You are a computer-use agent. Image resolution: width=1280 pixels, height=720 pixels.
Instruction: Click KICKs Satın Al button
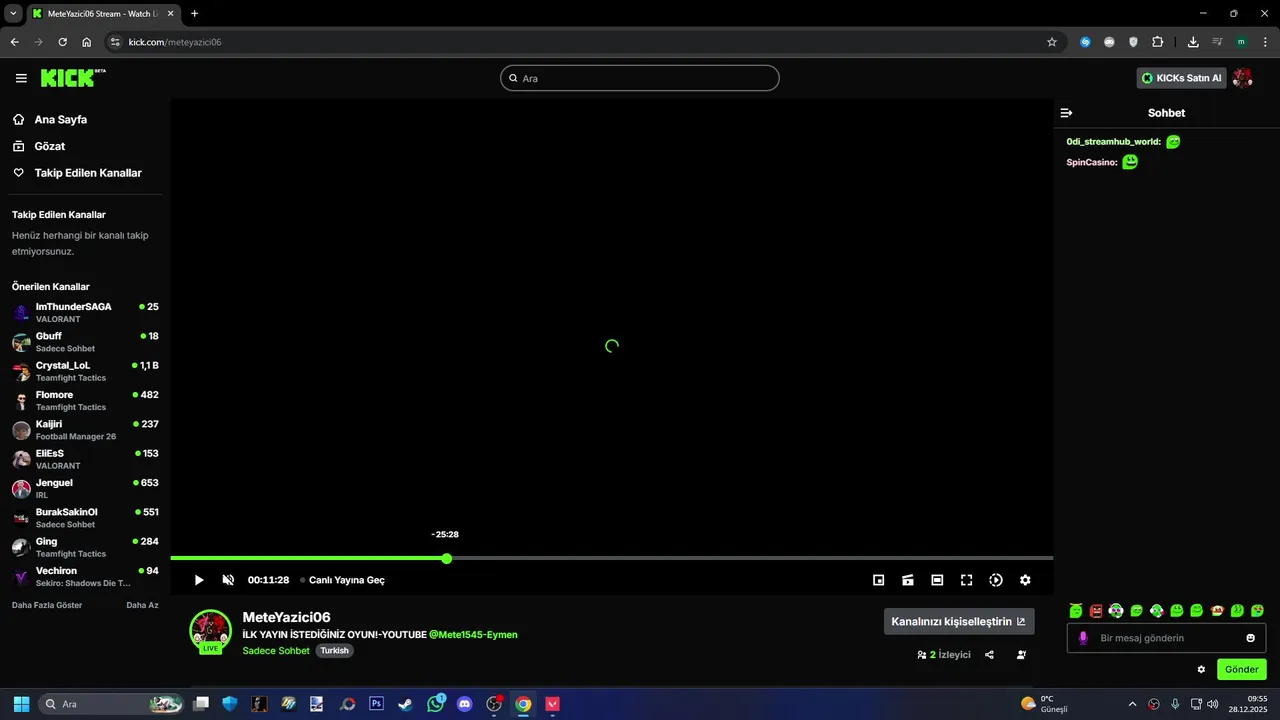pos(1182,78)
